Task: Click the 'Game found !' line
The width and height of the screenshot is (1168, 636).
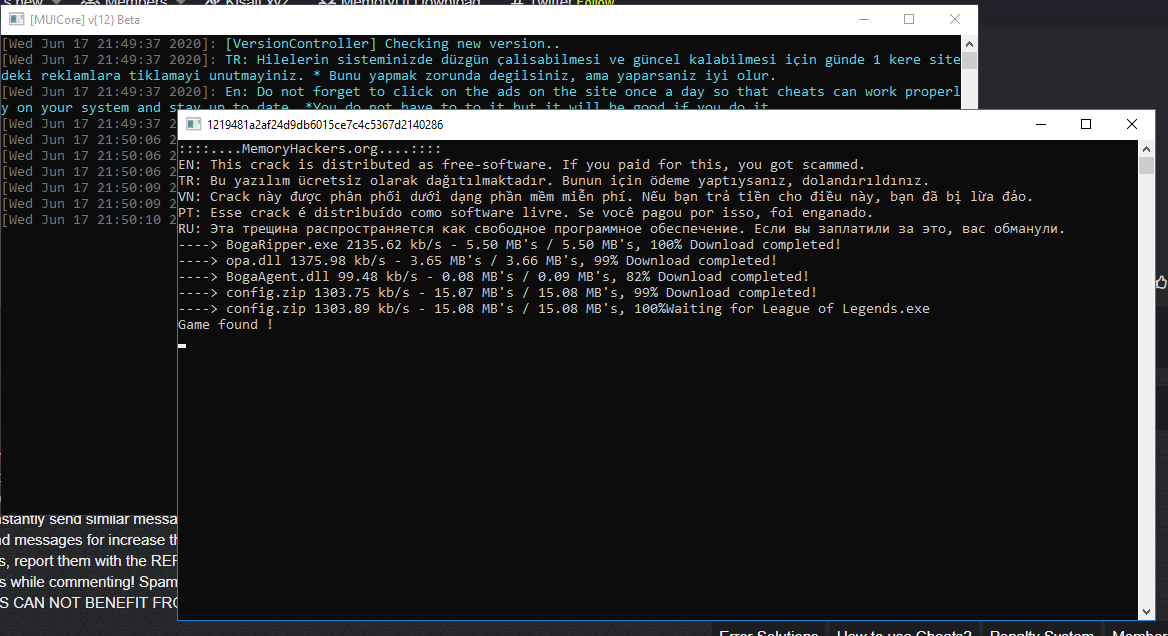Action: pyautogui.click(x=226, y=325)
